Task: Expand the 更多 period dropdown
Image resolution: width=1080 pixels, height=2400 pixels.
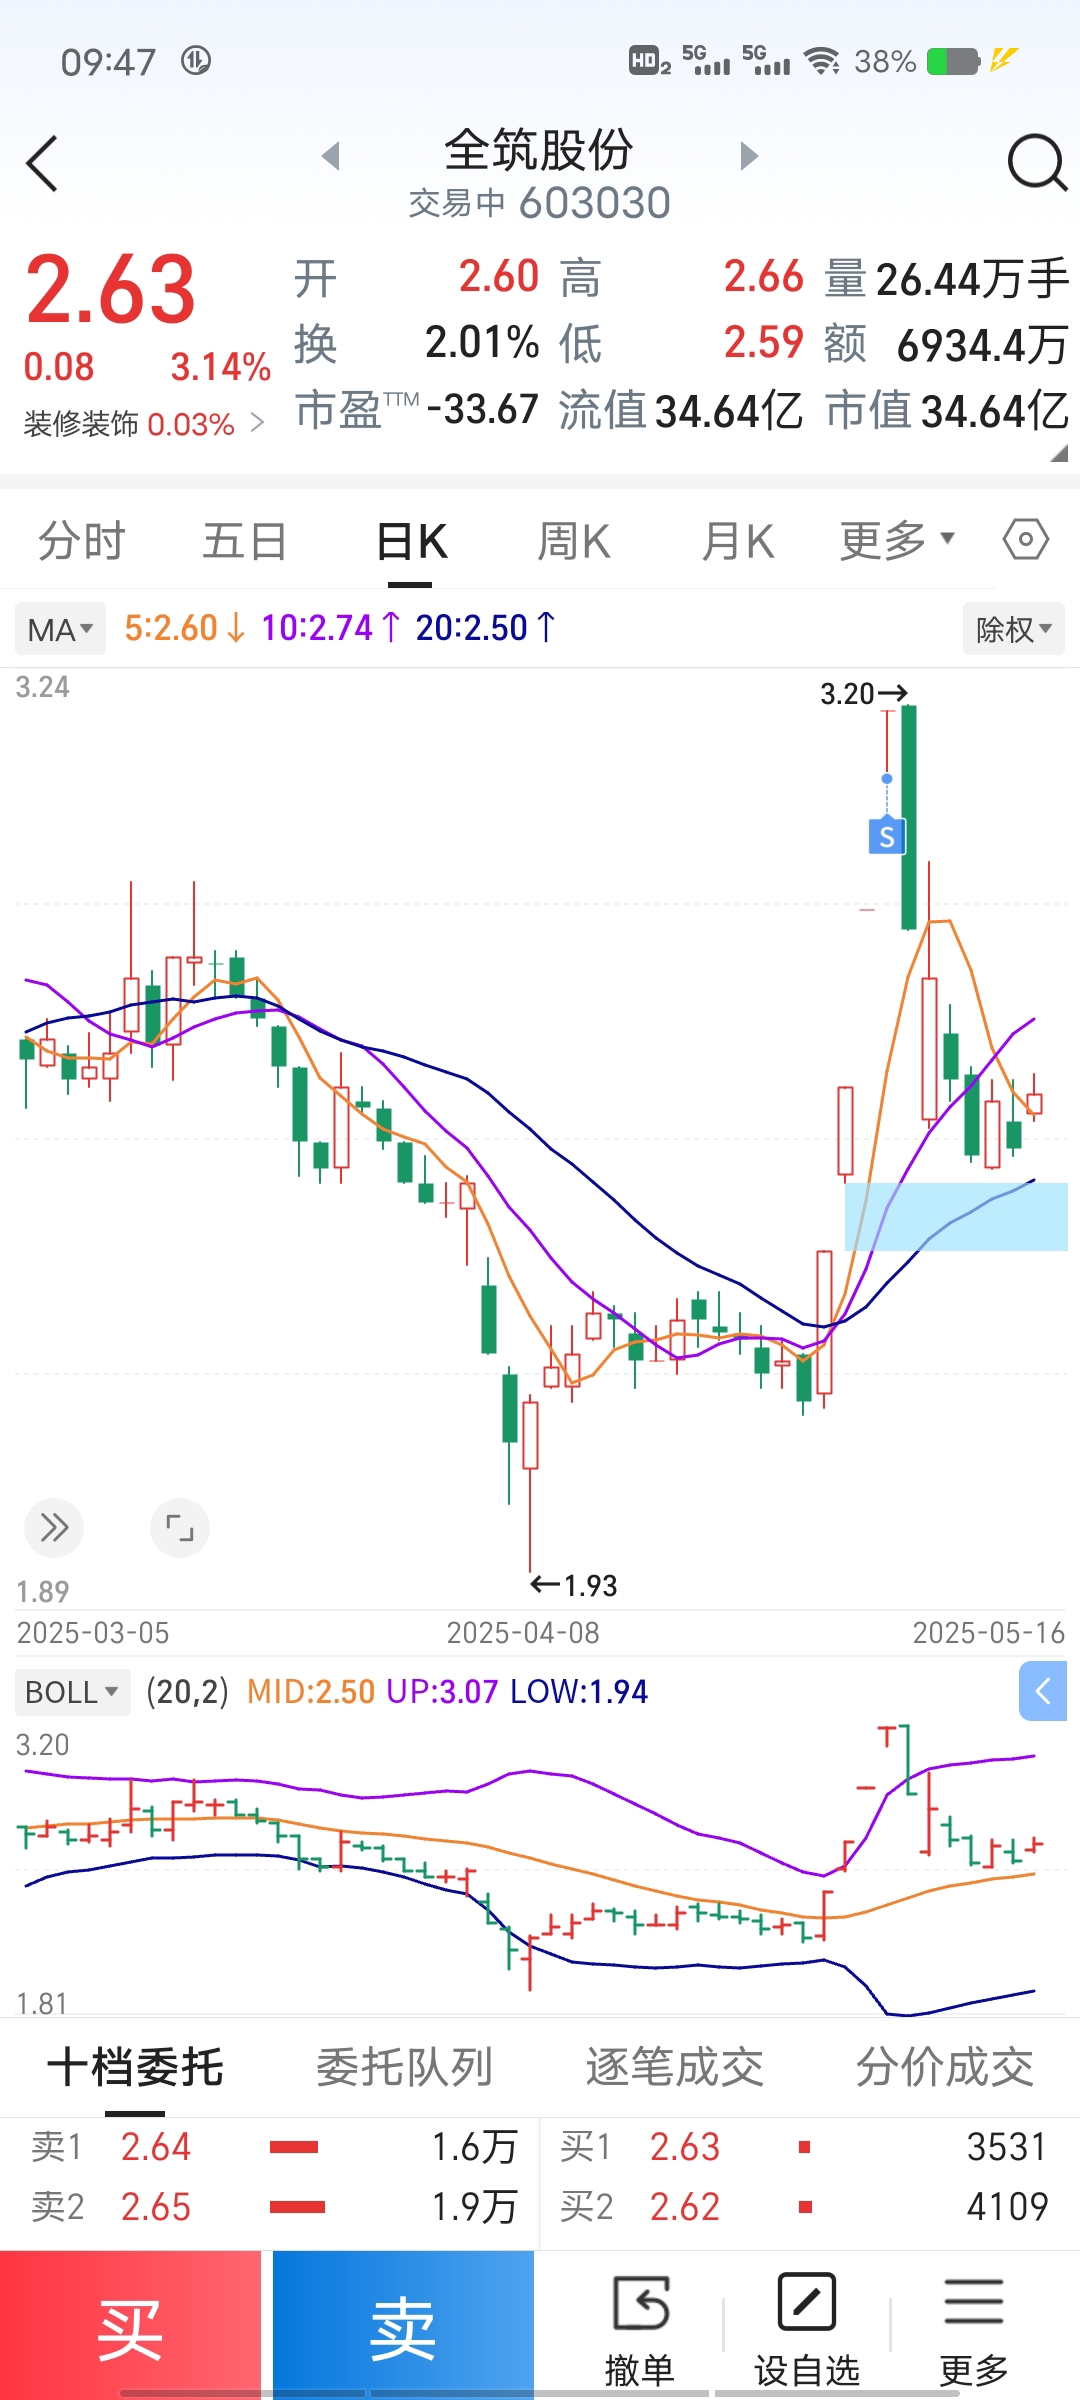Action: click(897, 541)
